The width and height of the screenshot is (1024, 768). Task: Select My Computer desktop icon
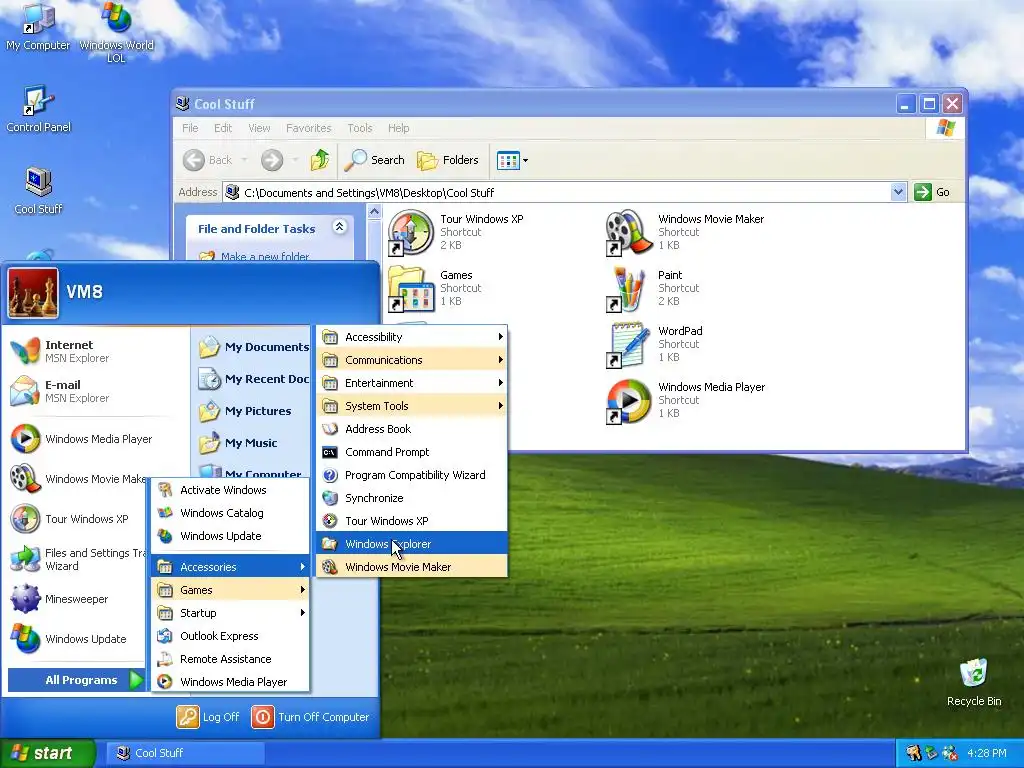coord(38,27)
